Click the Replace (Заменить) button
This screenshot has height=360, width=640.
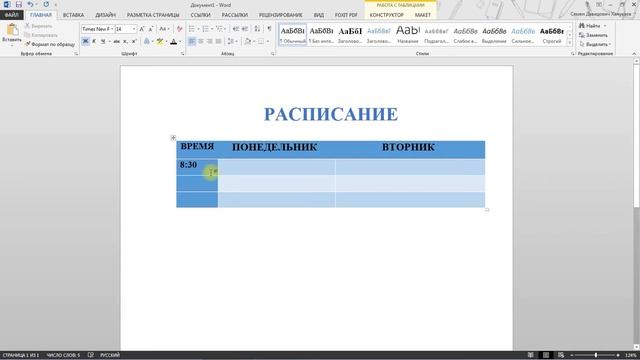pos(593,35)
